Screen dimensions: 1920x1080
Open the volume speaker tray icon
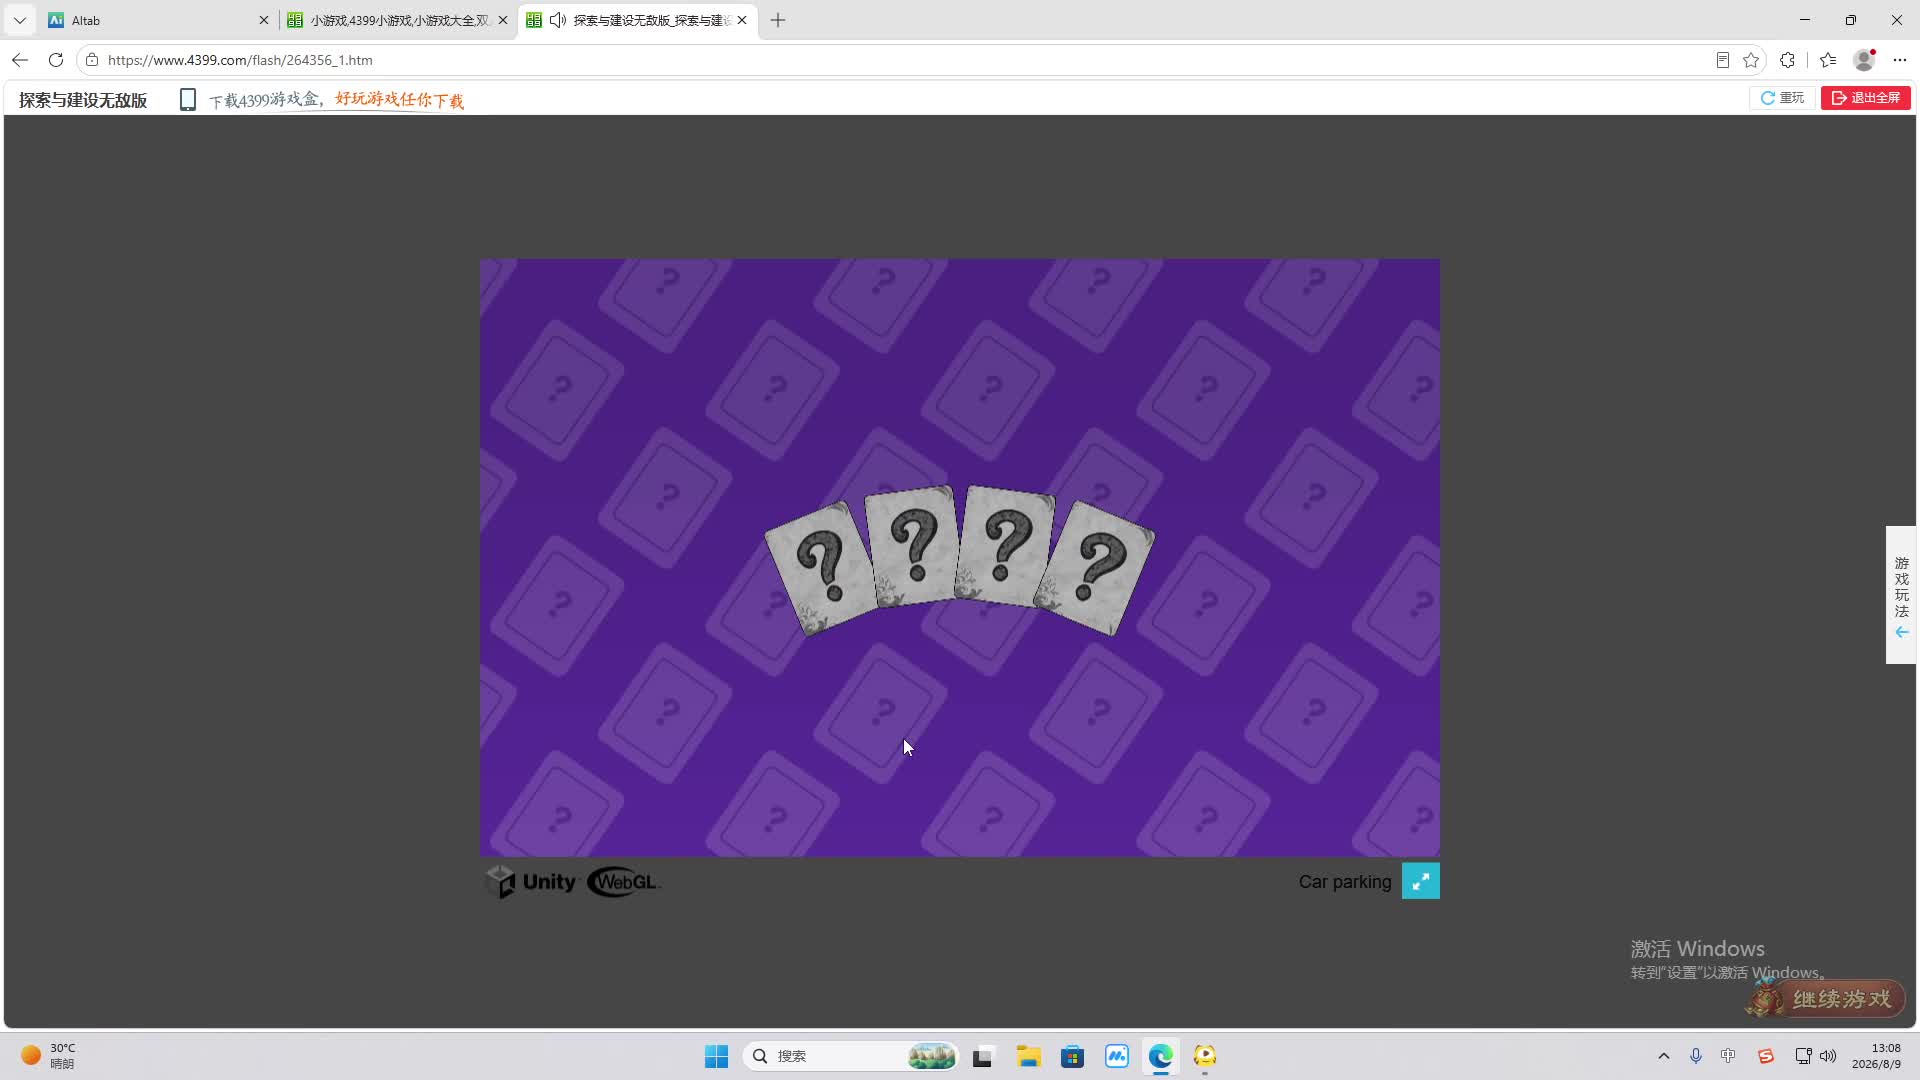pos(1828,1056)
